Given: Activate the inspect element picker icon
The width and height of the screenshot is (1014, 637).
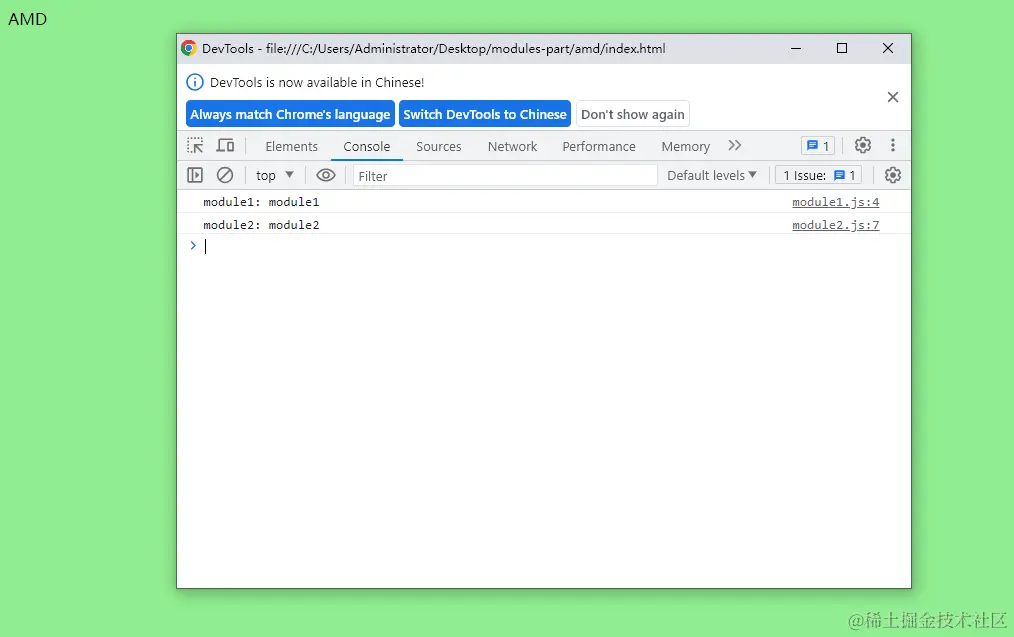Looking at the screenshot, I should point(195,146).
